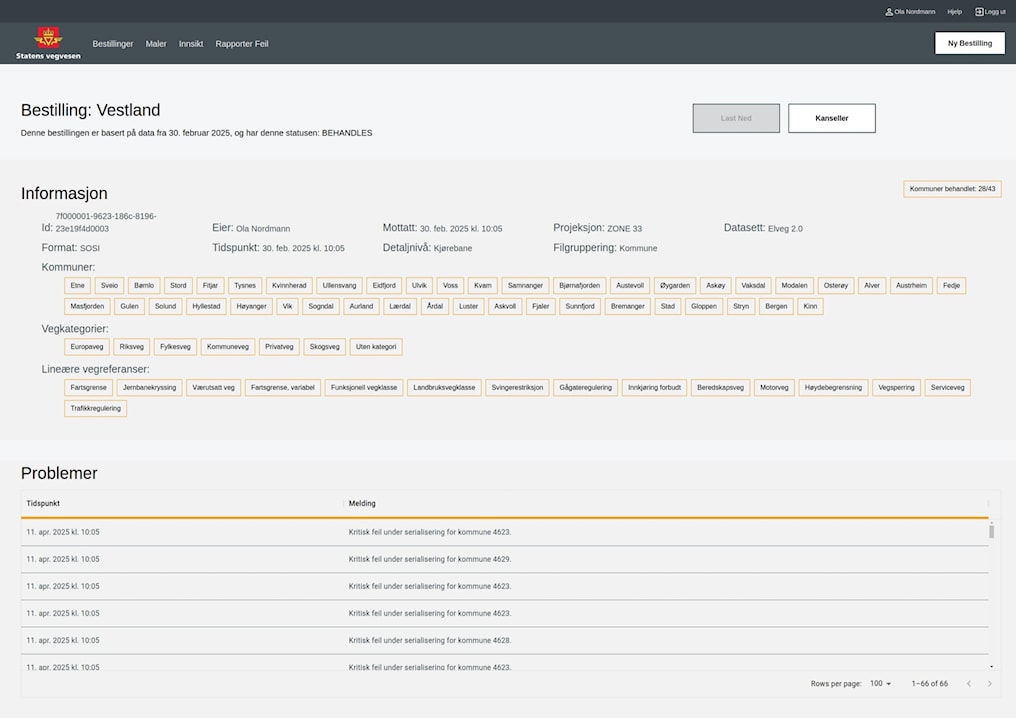Select the Øygarden kommune chip

point(675,286)
